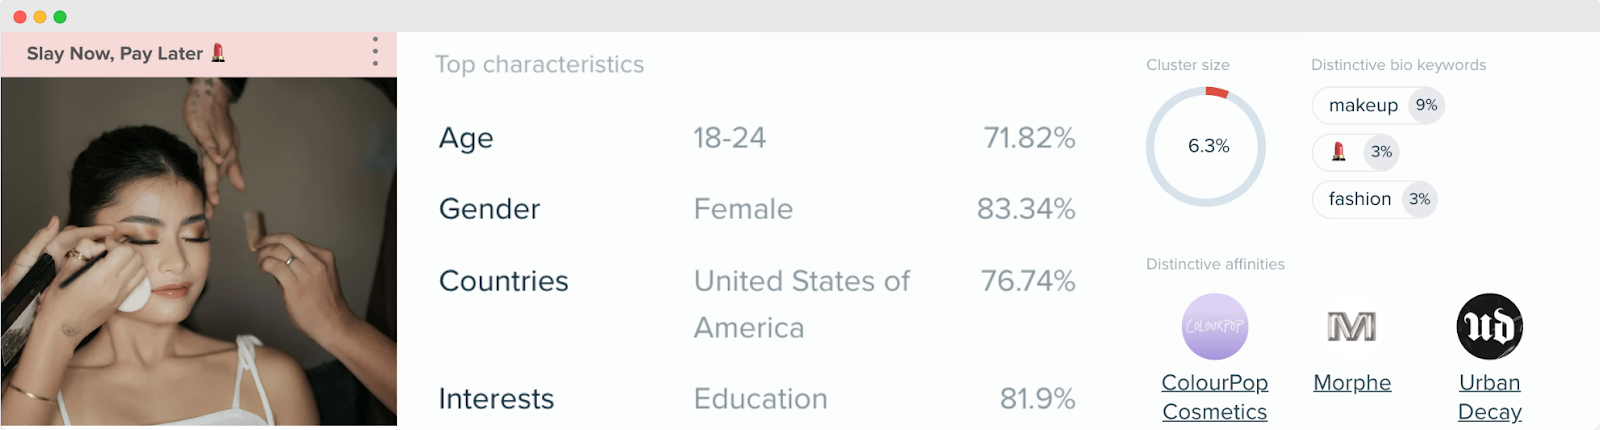
Task: Open the three-dot menu for Slay Now, Pay Later
Action: coord(375,52)
